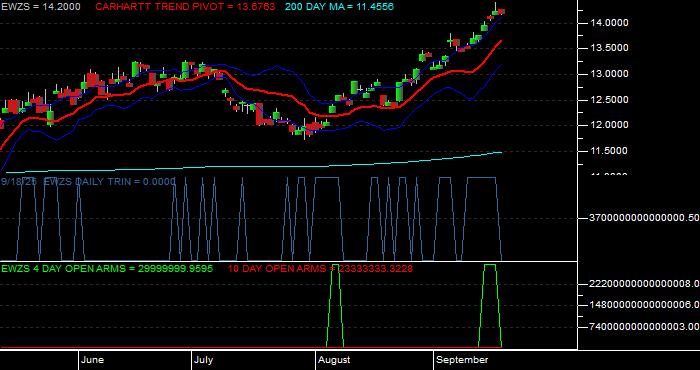Image resolution: width=700 pixels, height=370 pixels.
Task: Click the June marker on time axis
Action: [x=92, y=360]
